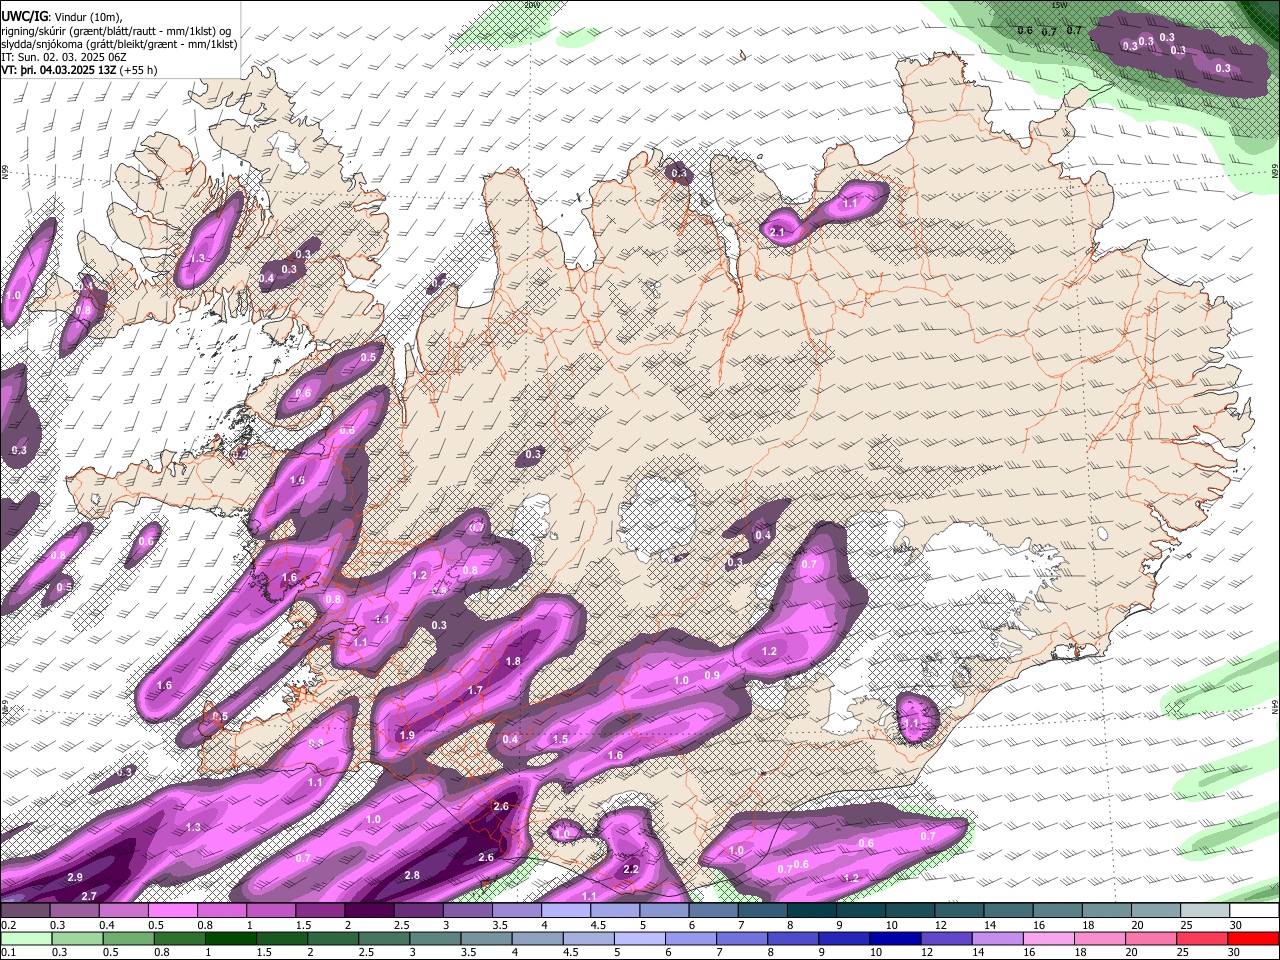Select the dark teal swatch labeled 8 on upper scale
The image size is (1280, 960).
click(x=811, y=910)
